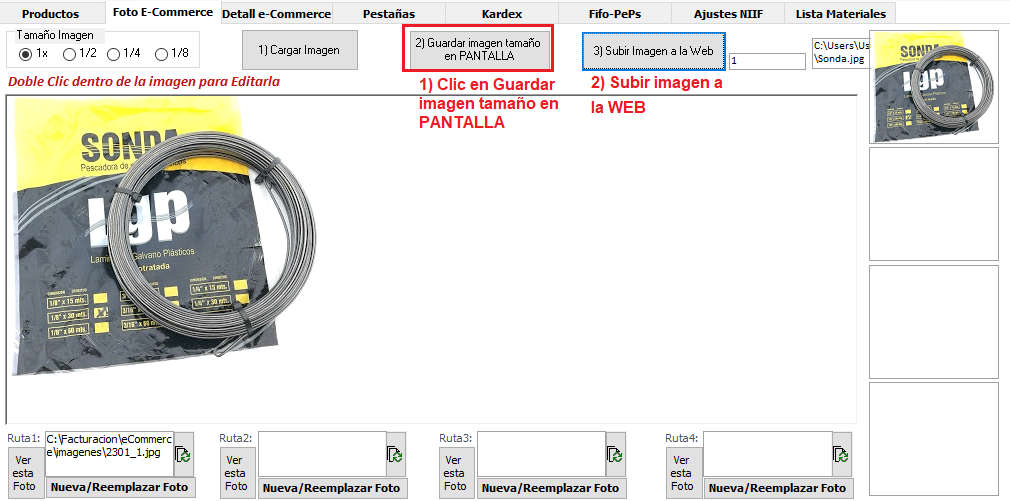This screenshot has height=501, width=1010.
Task: Click the refresh file icon beside Ruta4
Action: click(x=842, y=454)
